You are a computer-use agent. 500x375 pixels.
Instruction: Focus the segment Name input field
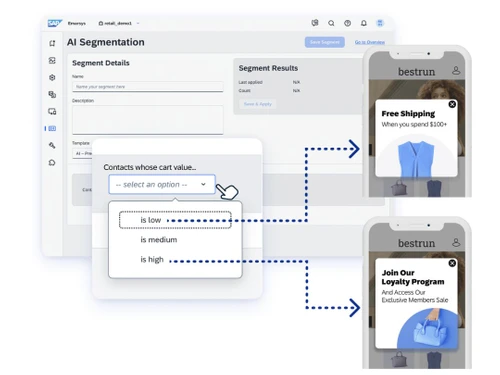click(x=148, y=87)
